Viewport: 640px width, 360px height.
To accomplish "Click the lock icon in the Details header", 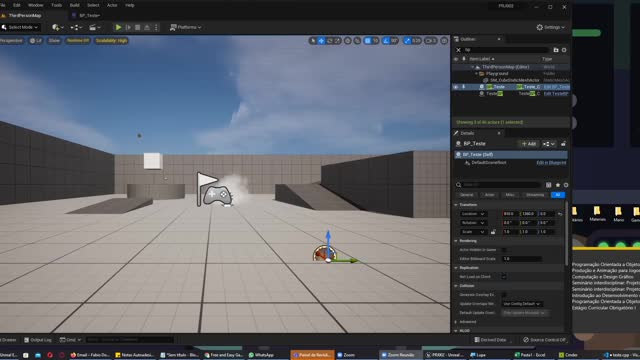I will pos(563,144).
